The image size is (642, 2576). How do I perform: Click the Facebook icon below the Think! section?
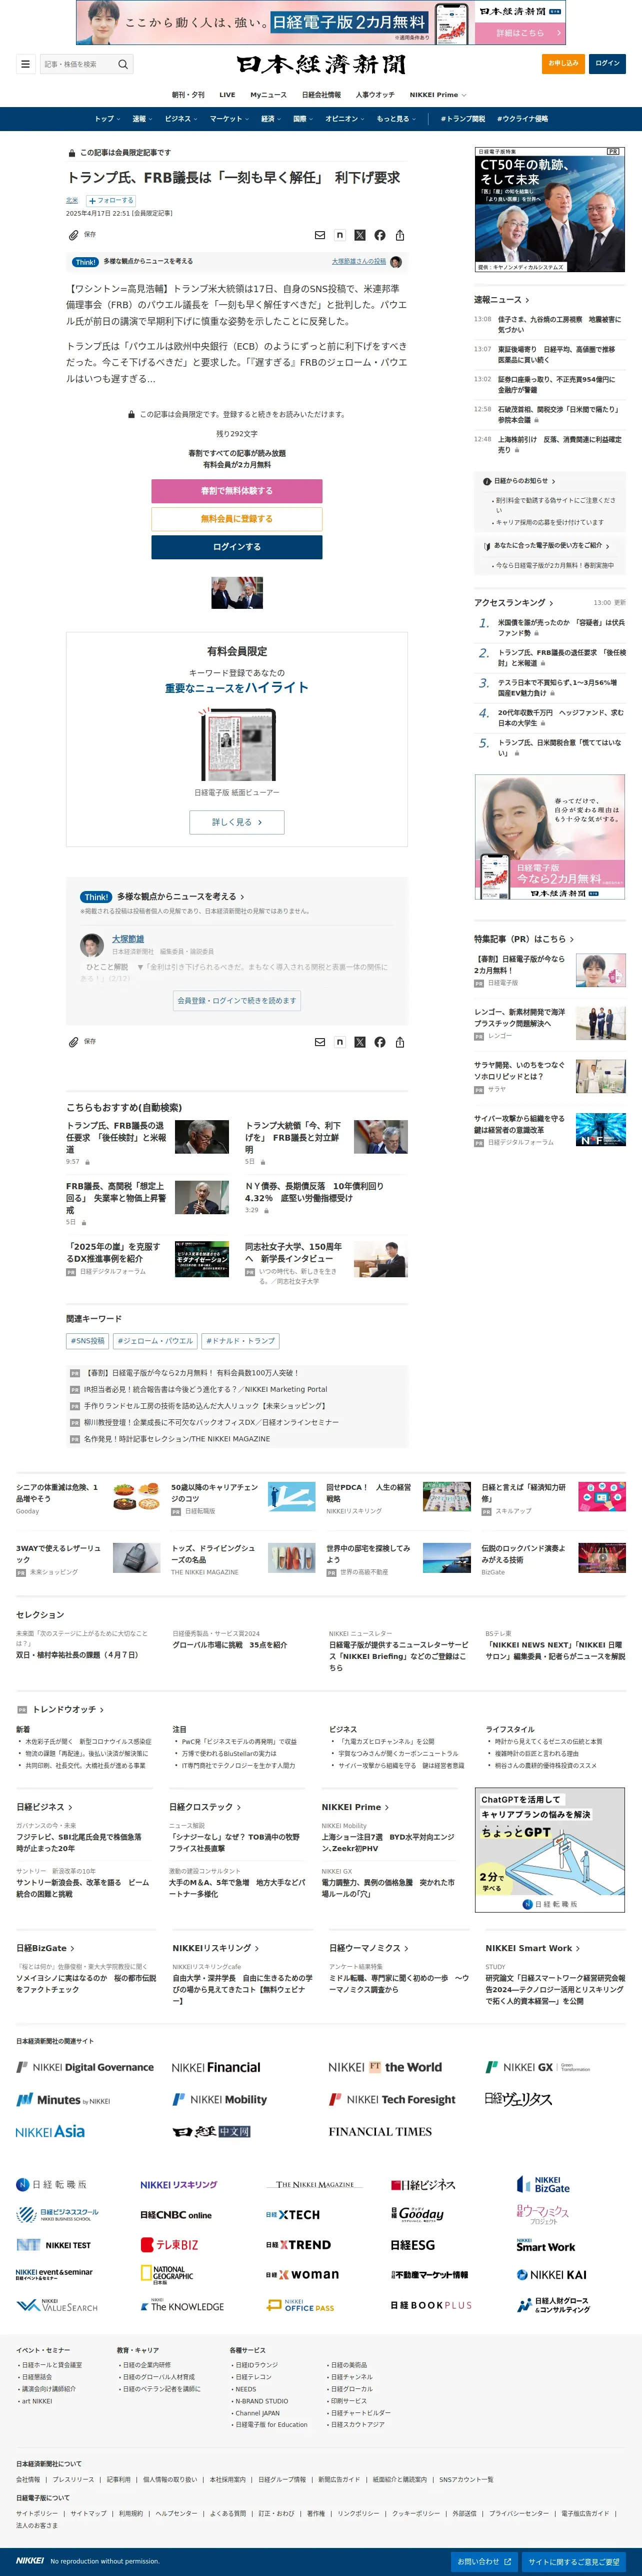pyautogui.click(x=380, y=1042)
